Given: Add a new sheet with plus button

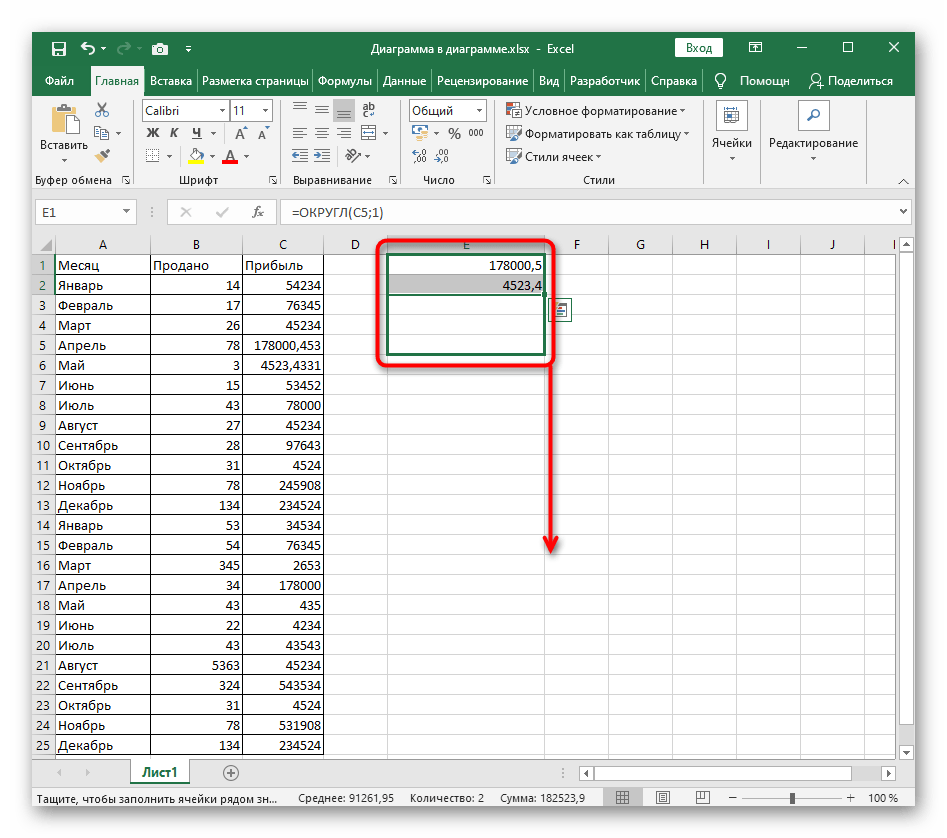Looking at the screenshot, I should coord(231,773).
